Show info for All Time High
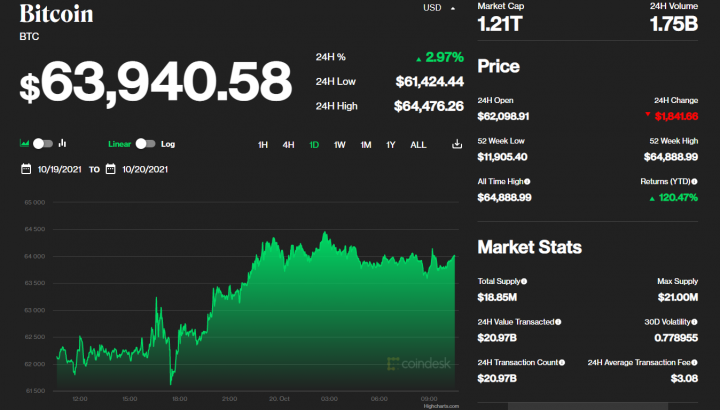 [527, 182]
